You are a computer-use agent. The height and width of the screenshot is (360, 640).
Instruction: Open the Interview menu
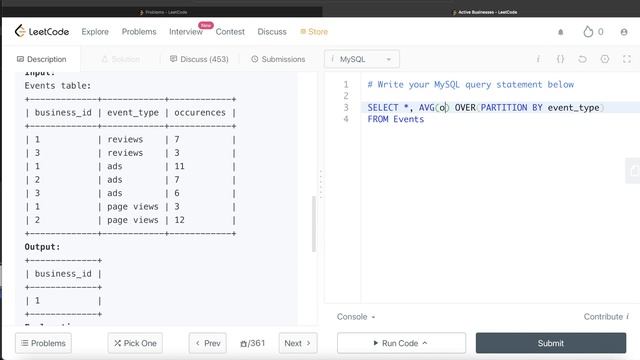[x=186, y=31]
